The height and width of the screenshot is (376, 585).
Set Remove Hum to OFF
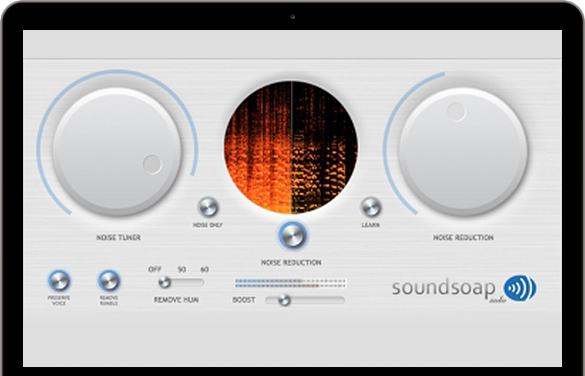point(155,269)
